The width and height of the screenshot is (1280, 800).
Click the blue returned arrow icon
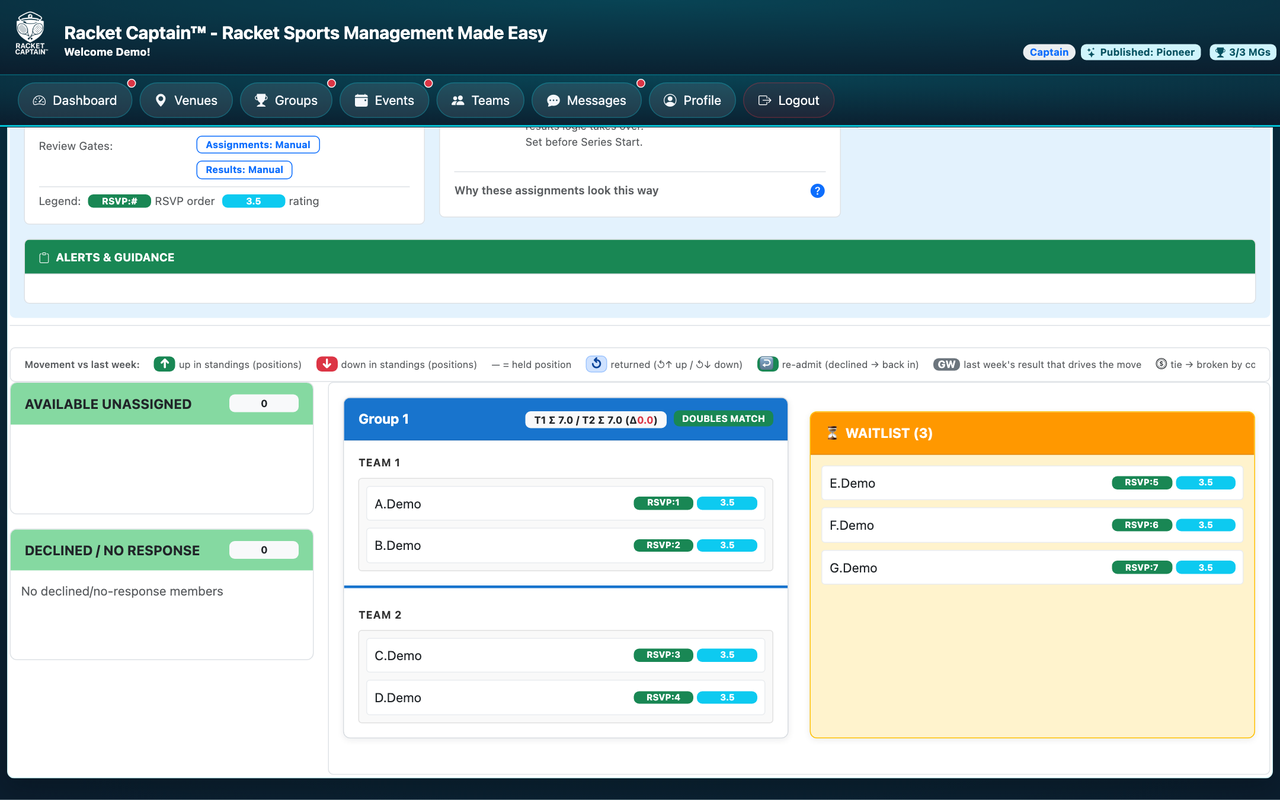tap(596, 365)
